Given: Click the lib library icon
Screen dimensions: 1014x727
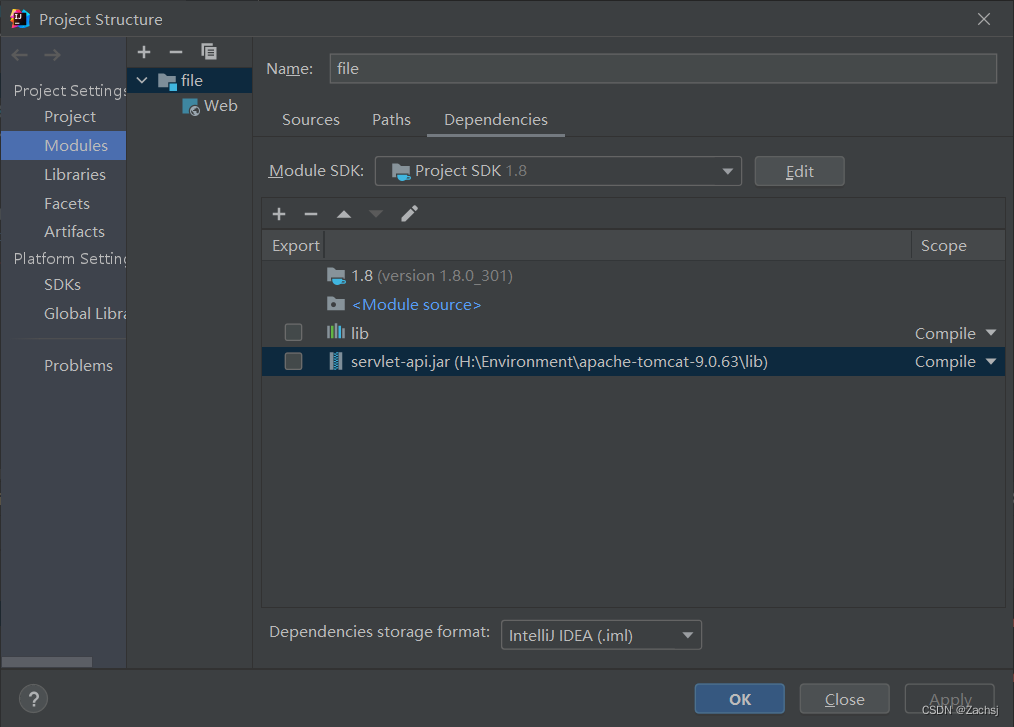Looking at the screenshot, I should tap(336, 332).
